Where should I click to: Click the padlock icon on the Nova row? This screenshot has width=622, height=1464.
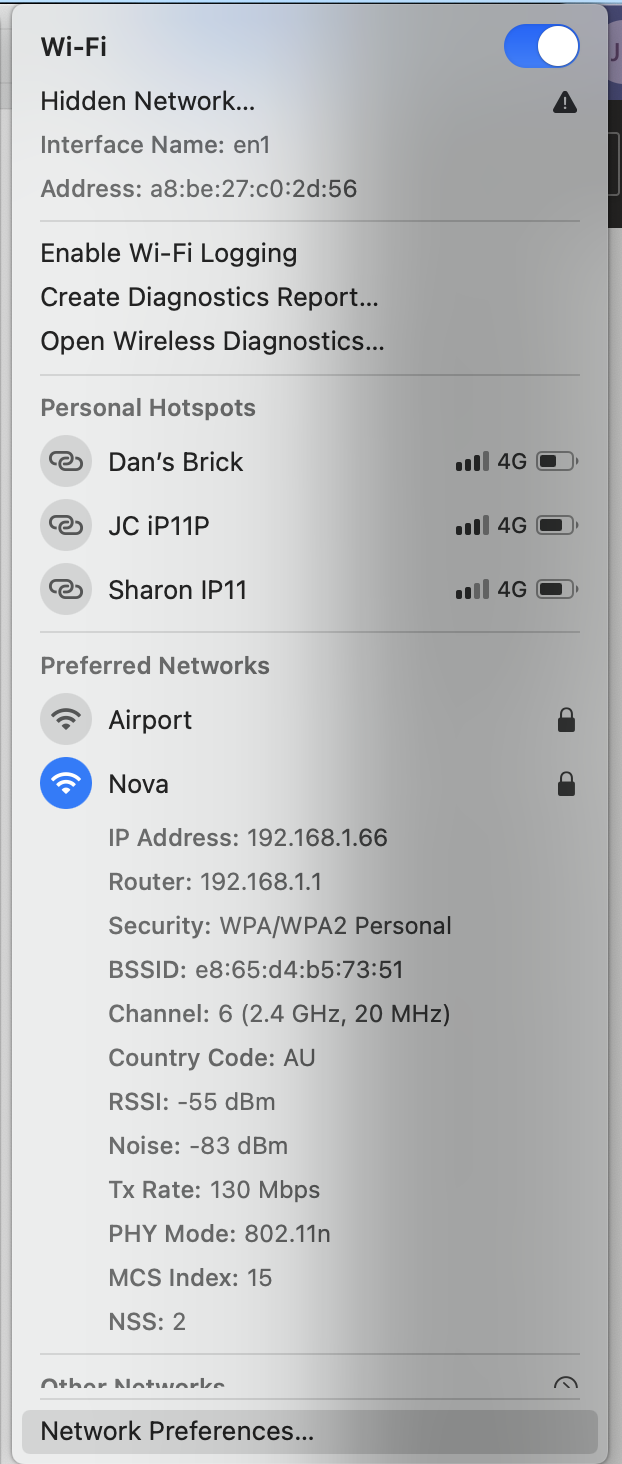point(566,784)
